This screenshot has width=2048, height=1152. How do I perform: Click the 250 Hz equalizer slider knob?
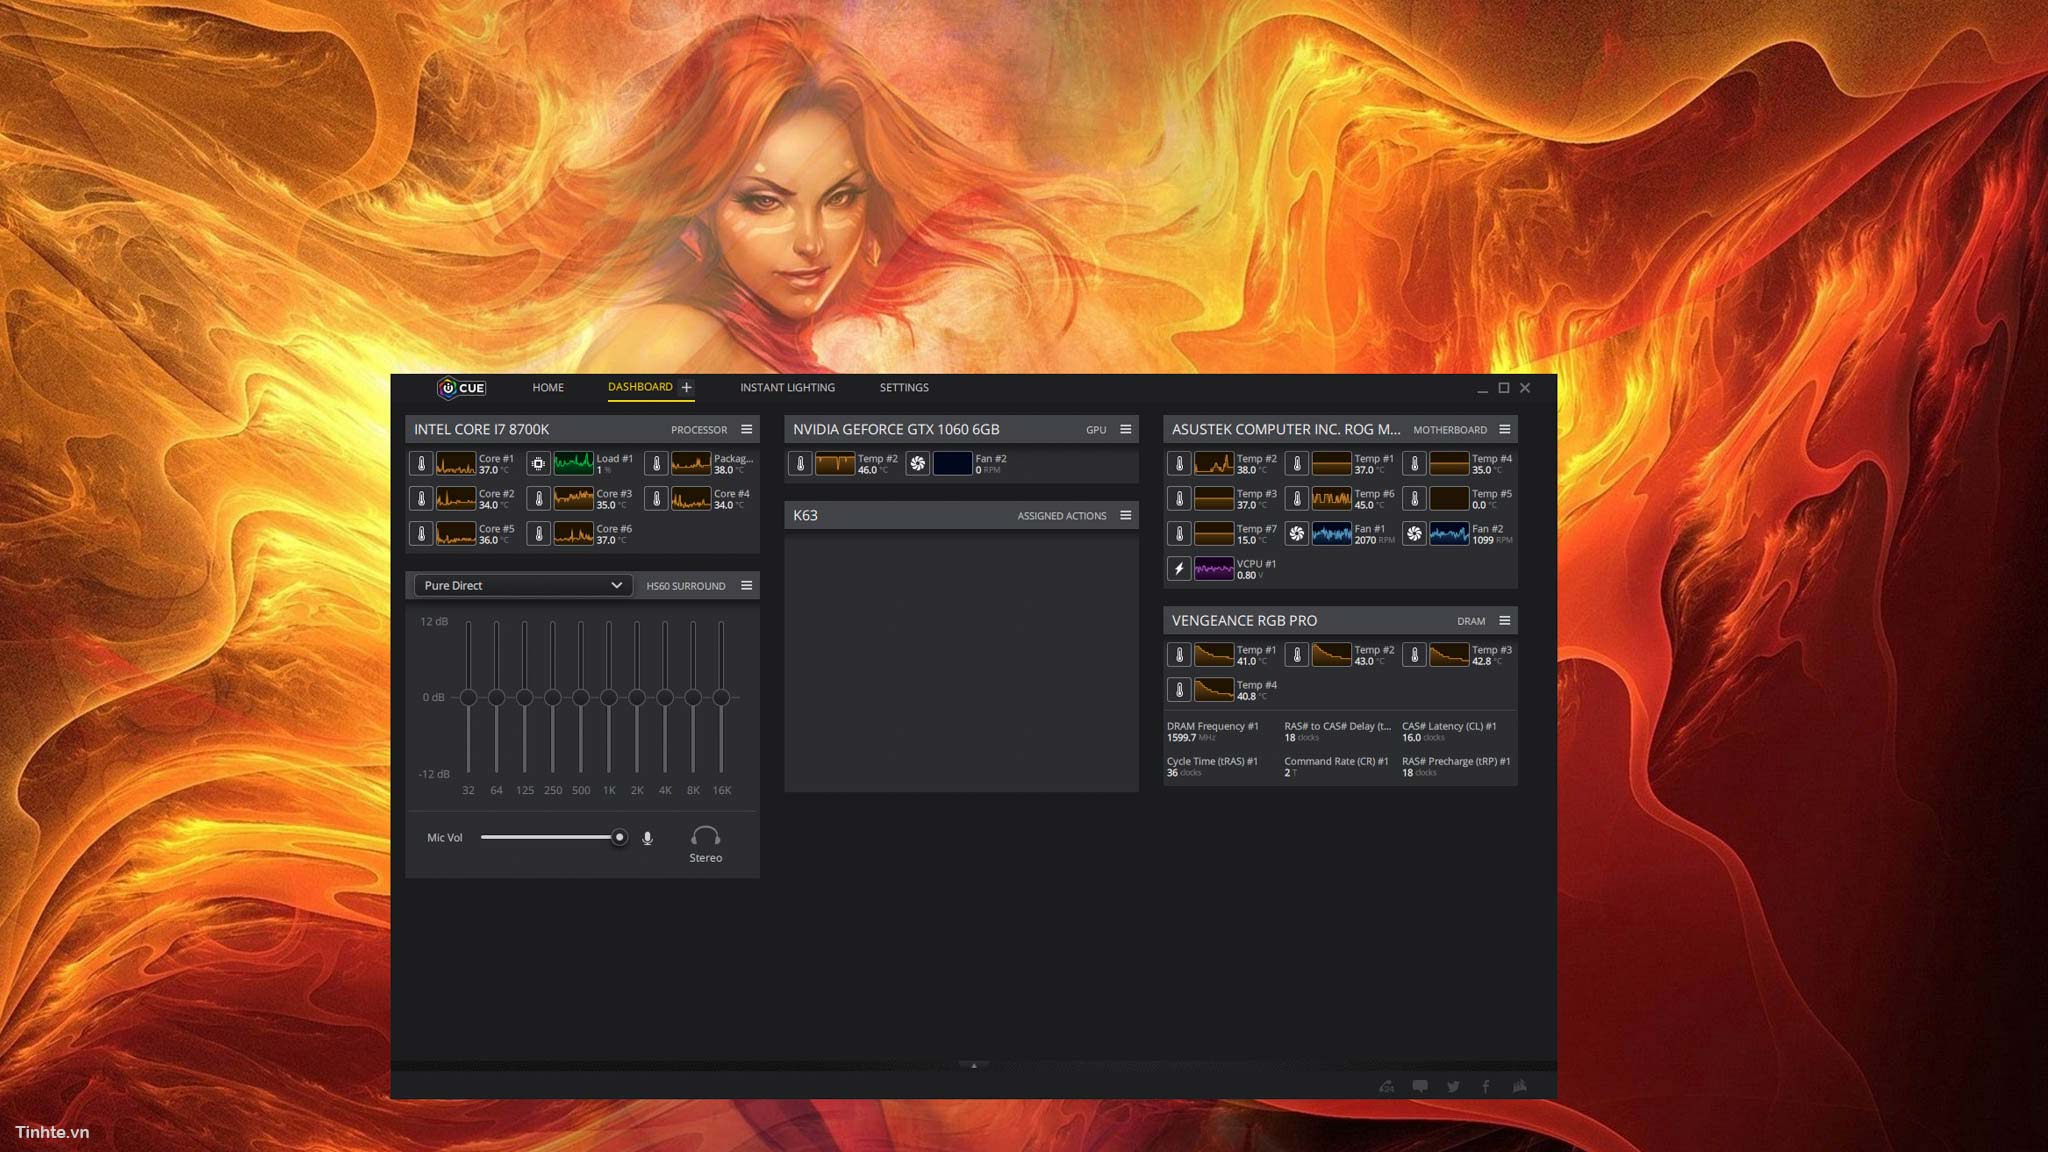tap(552, 697)
